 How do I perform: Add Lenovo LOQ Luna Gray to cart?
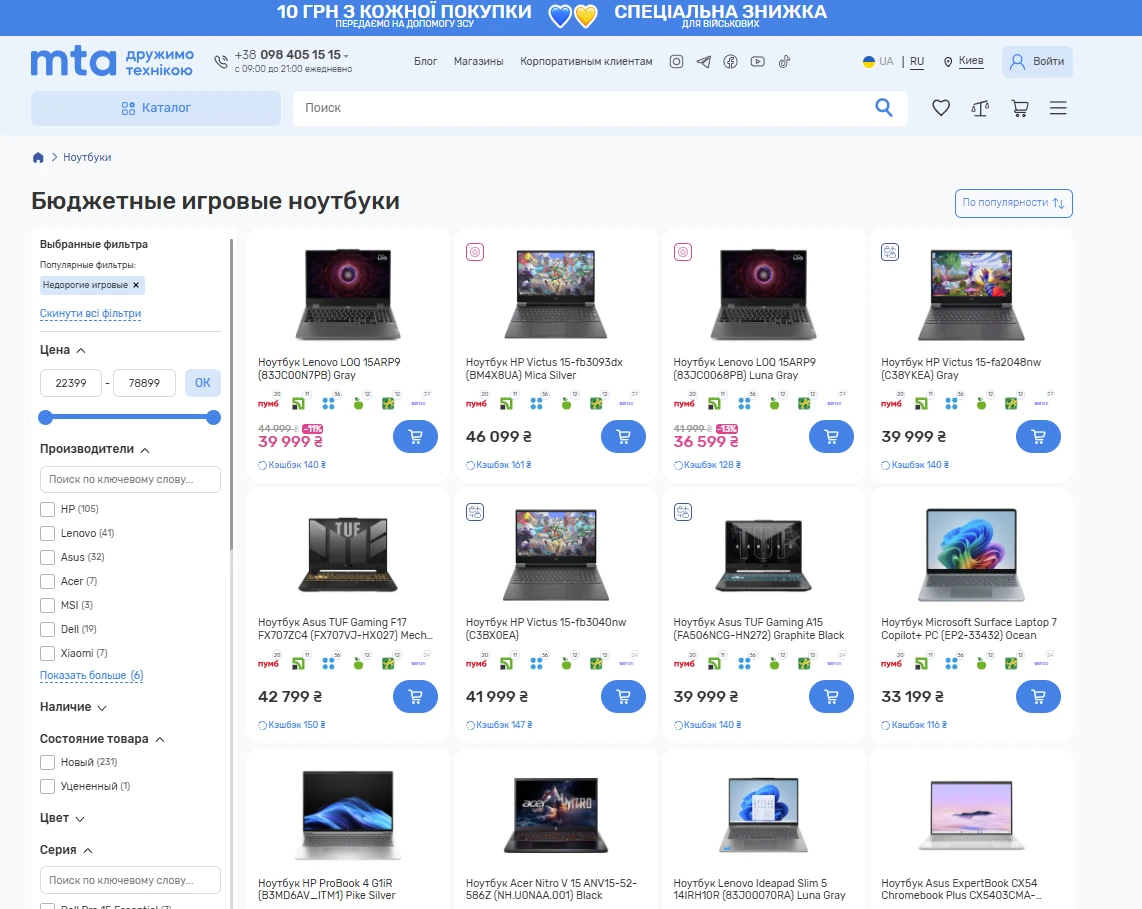831,437
